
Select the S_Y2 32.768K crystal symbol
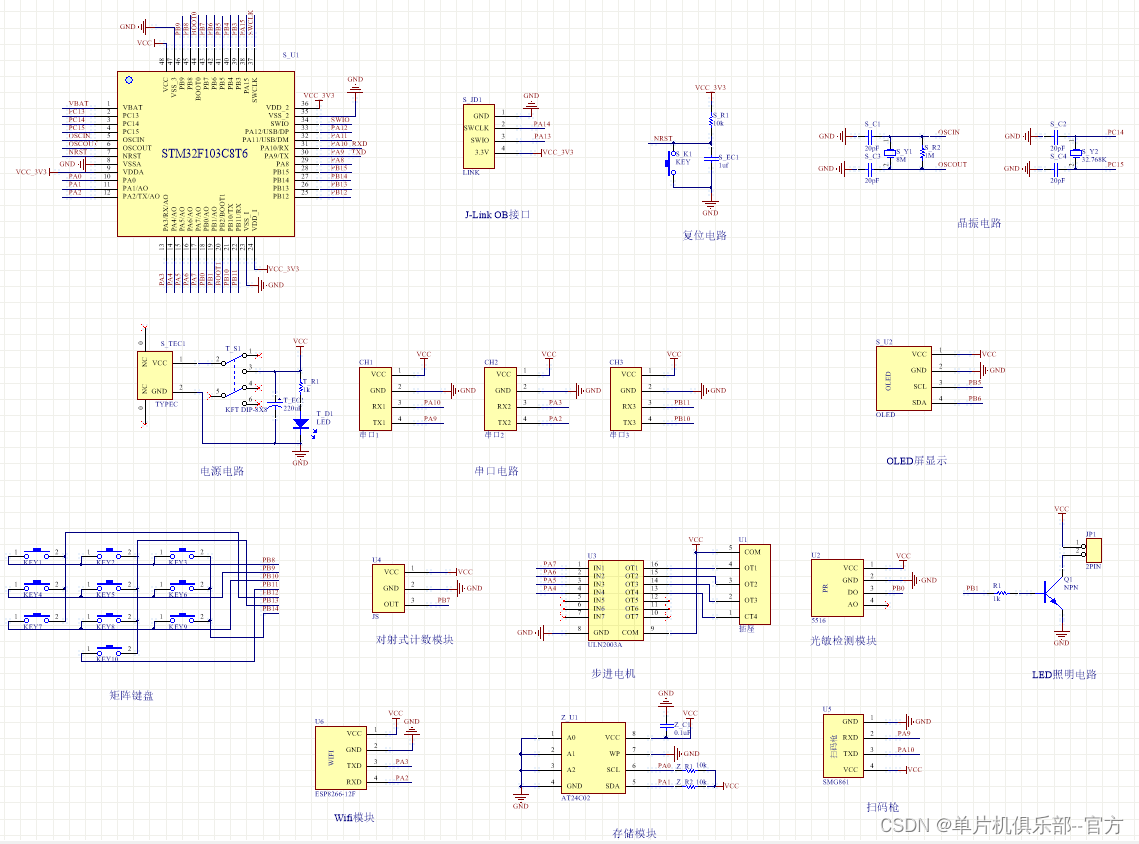(x=1076, y=153)
